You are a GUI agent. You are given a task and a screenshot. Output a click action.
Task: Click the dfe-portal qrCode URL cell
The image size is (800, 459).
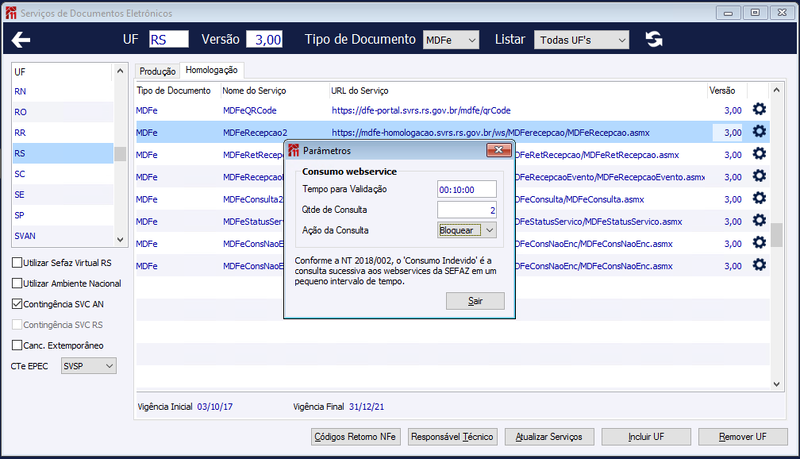[x=421, y=110]
